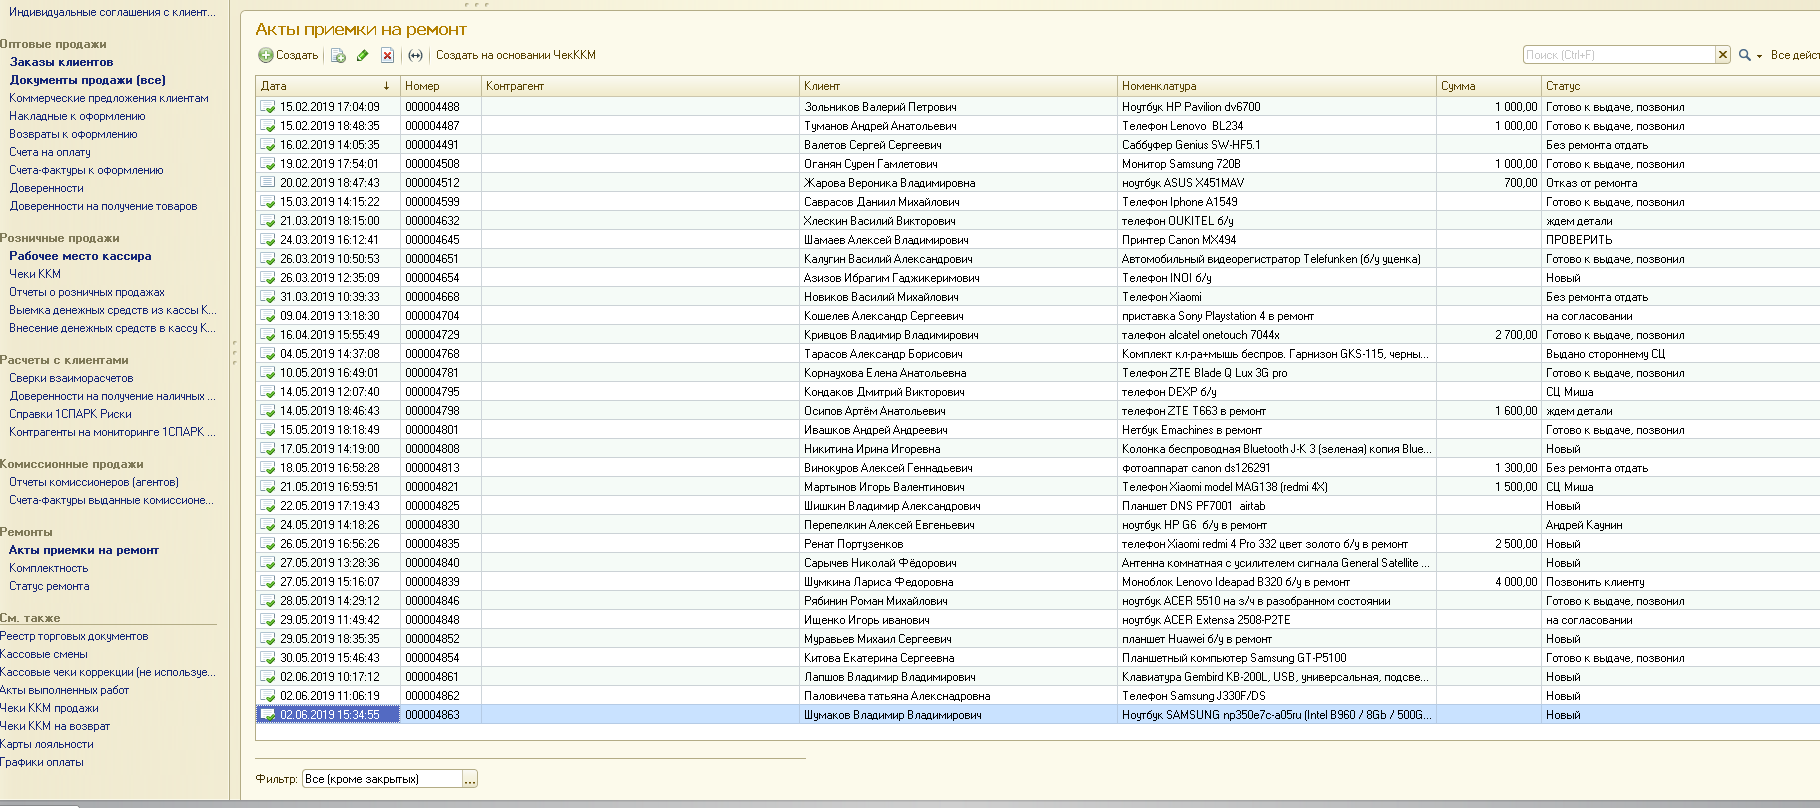The image size is (1820, 808).
Task: Click the magnifying glass find icon
Action: click(1744, 55)
